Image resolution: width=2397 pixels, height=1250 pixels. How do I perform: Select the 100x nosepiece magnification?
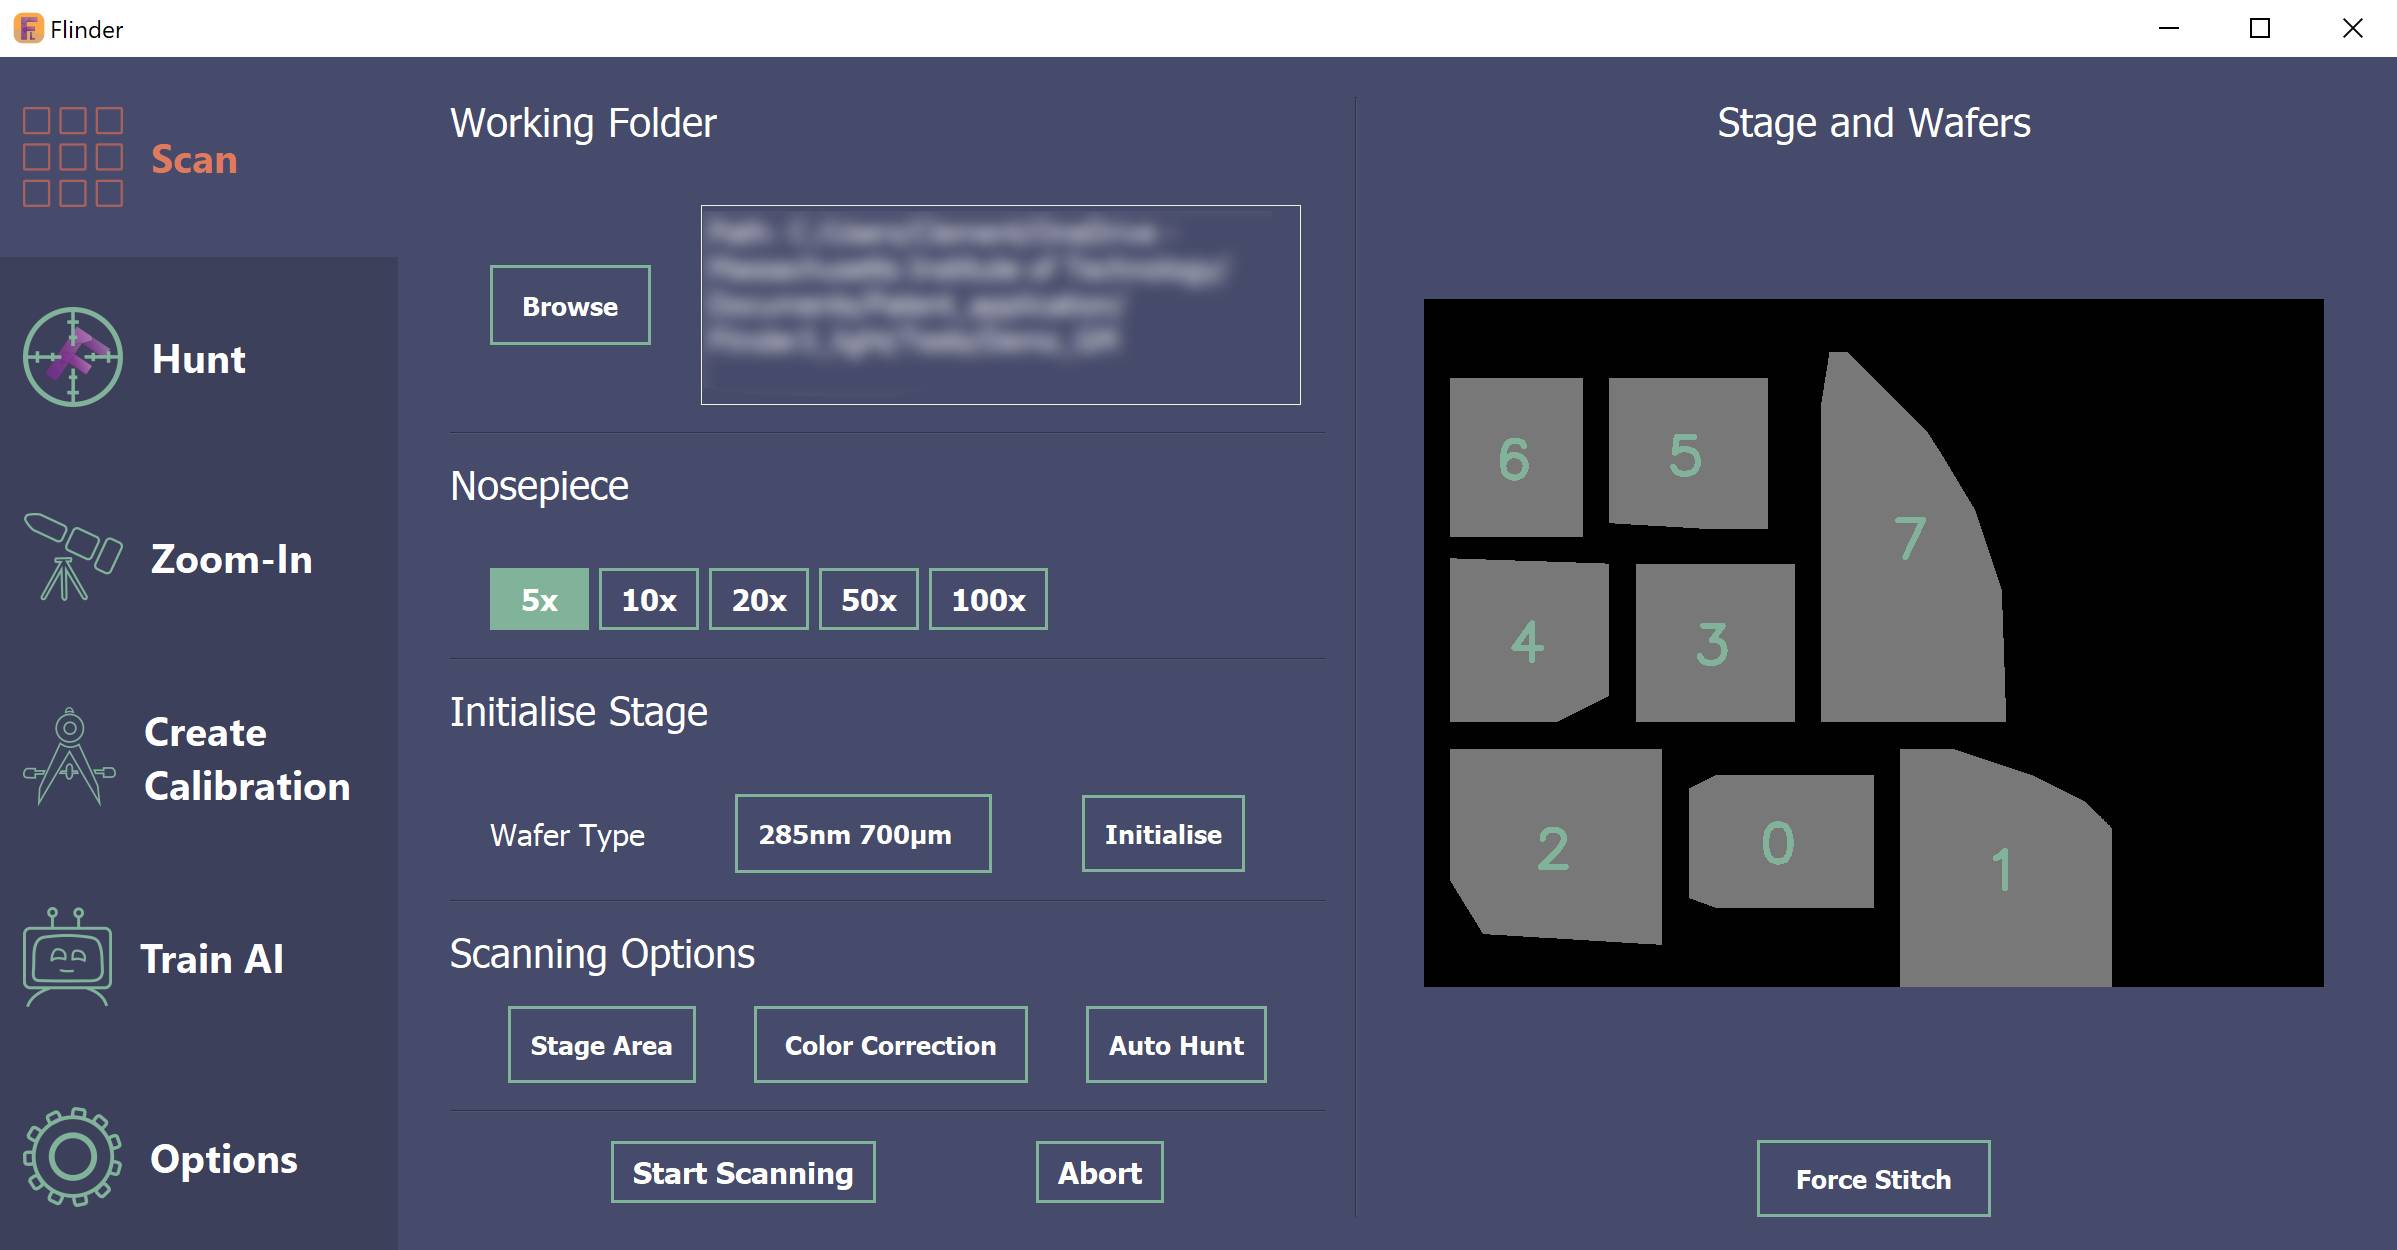(987, 599)
